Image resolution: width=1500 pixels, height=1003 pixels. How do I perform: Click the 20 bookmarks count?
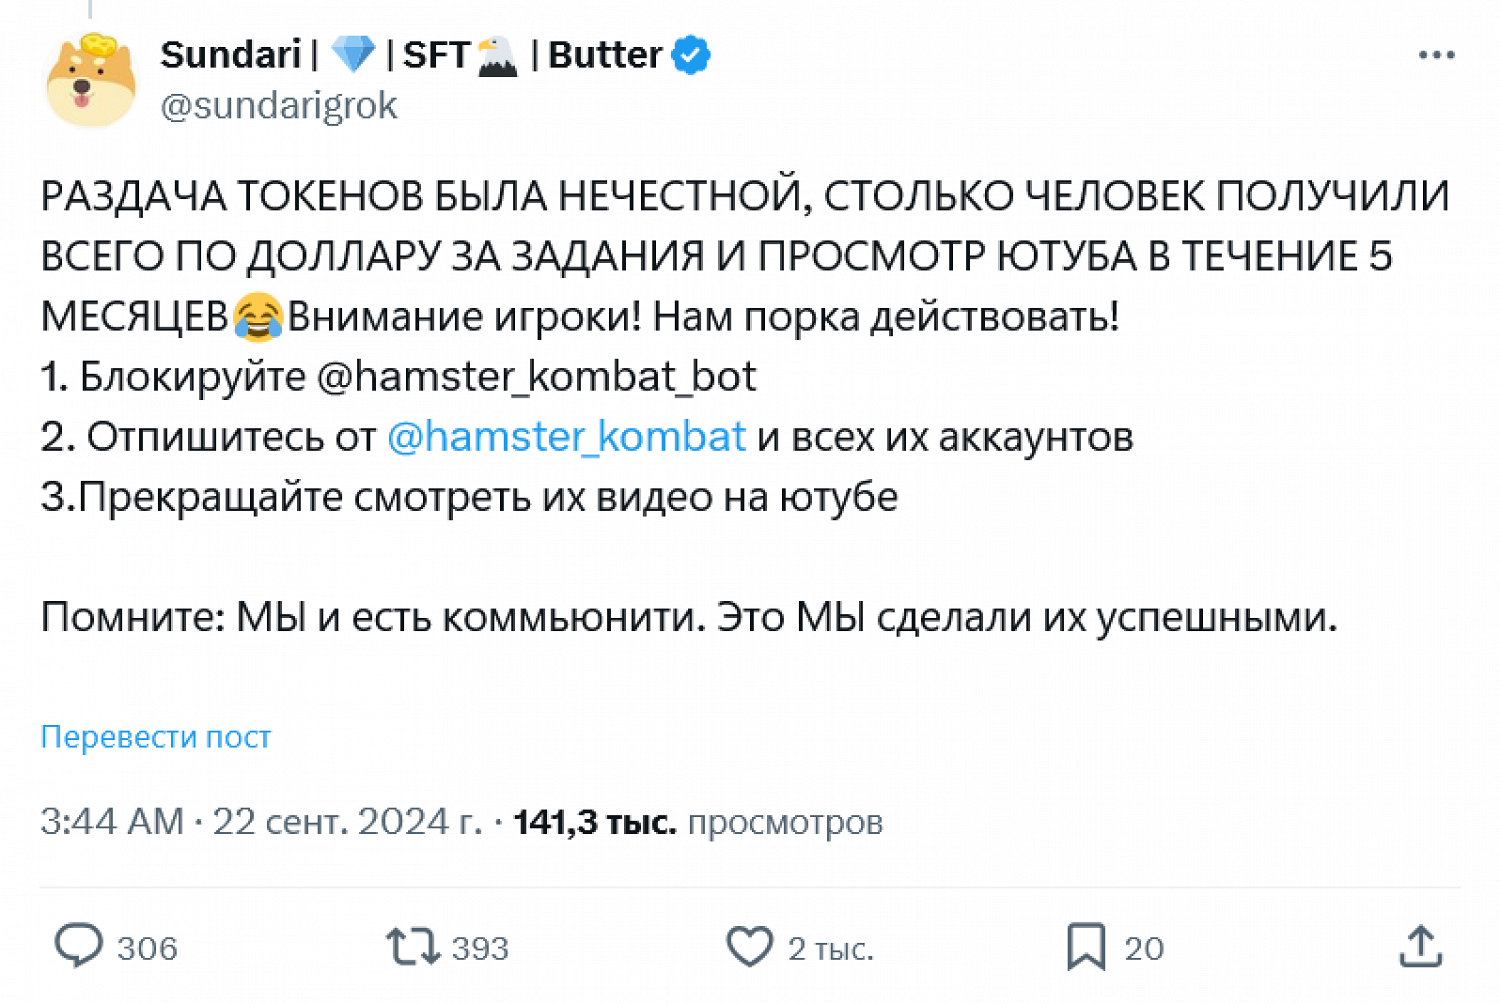[x=1144, y=948]
